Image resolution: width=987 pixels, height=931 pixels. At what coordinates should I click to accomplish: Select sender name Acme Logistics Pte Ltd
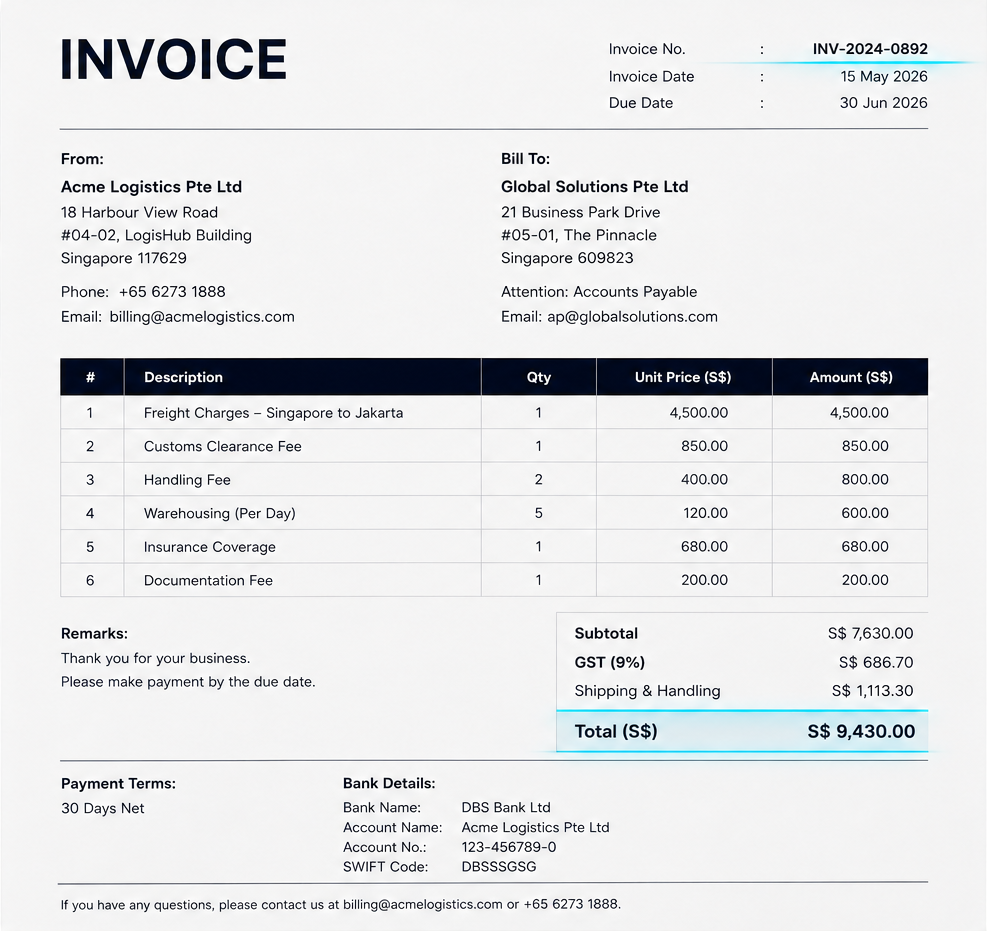[x=151, y=187]
